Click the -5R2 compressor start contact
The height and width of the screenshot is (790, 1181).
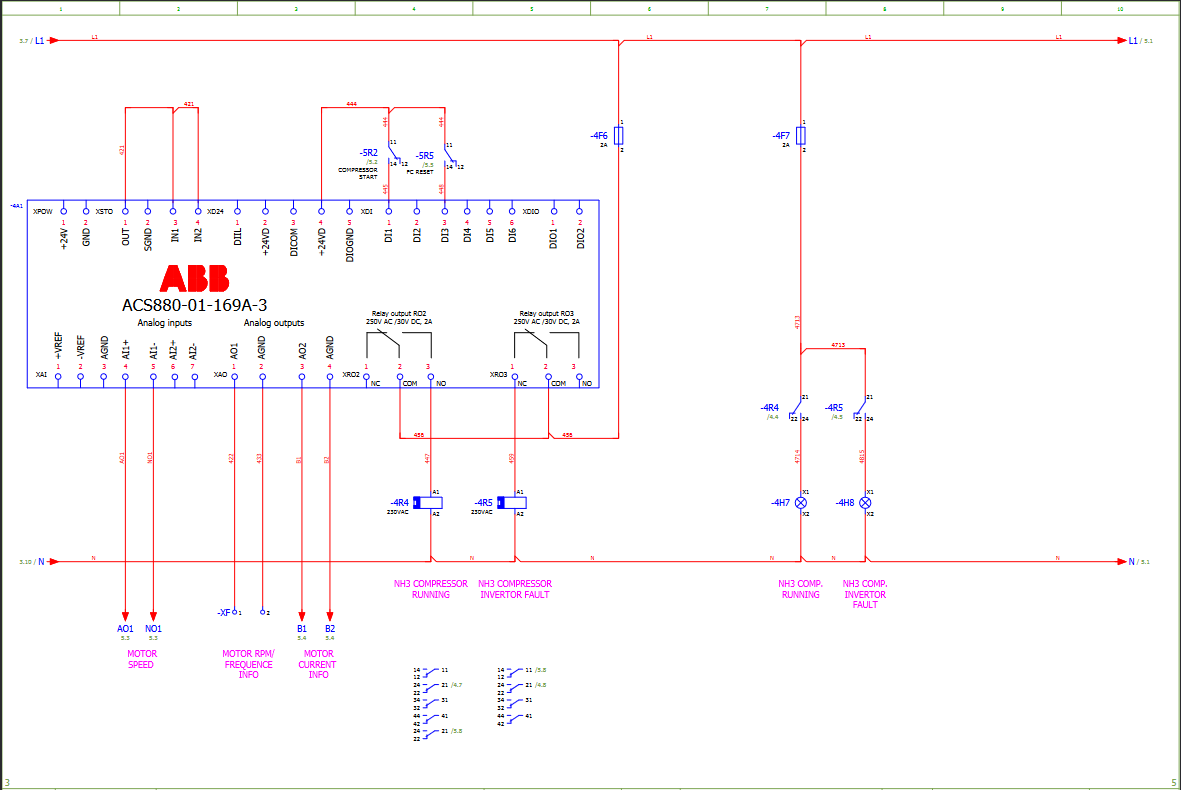(x=392, y=156)
